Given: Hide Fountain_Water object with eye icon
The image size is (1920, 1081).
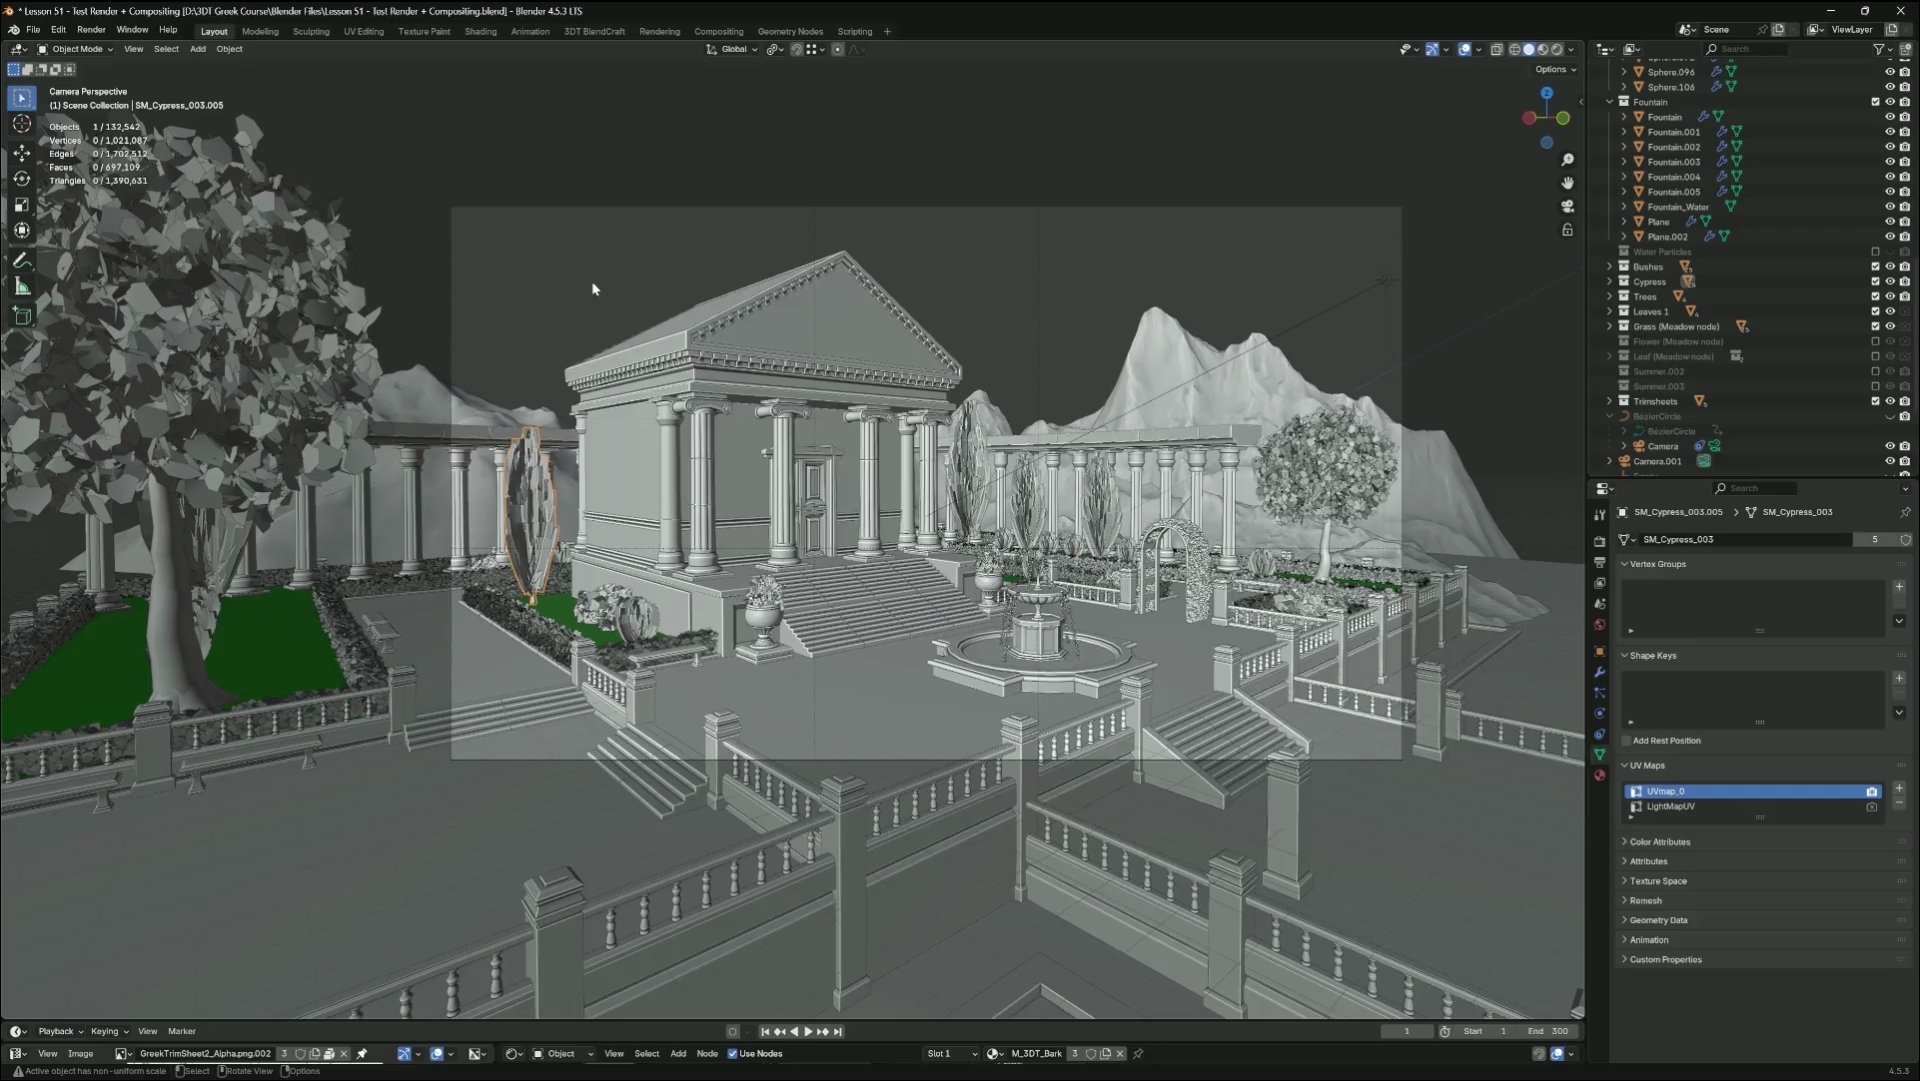Looking at the screenshot, I should tap(1889, 207).
